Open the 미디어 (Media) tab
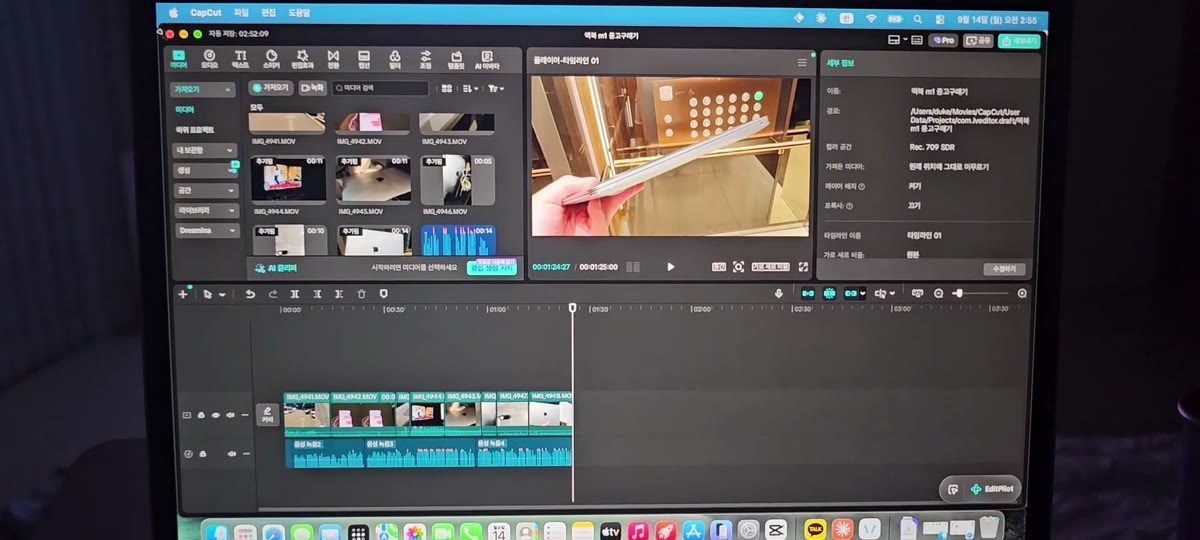 coord(179,59)
